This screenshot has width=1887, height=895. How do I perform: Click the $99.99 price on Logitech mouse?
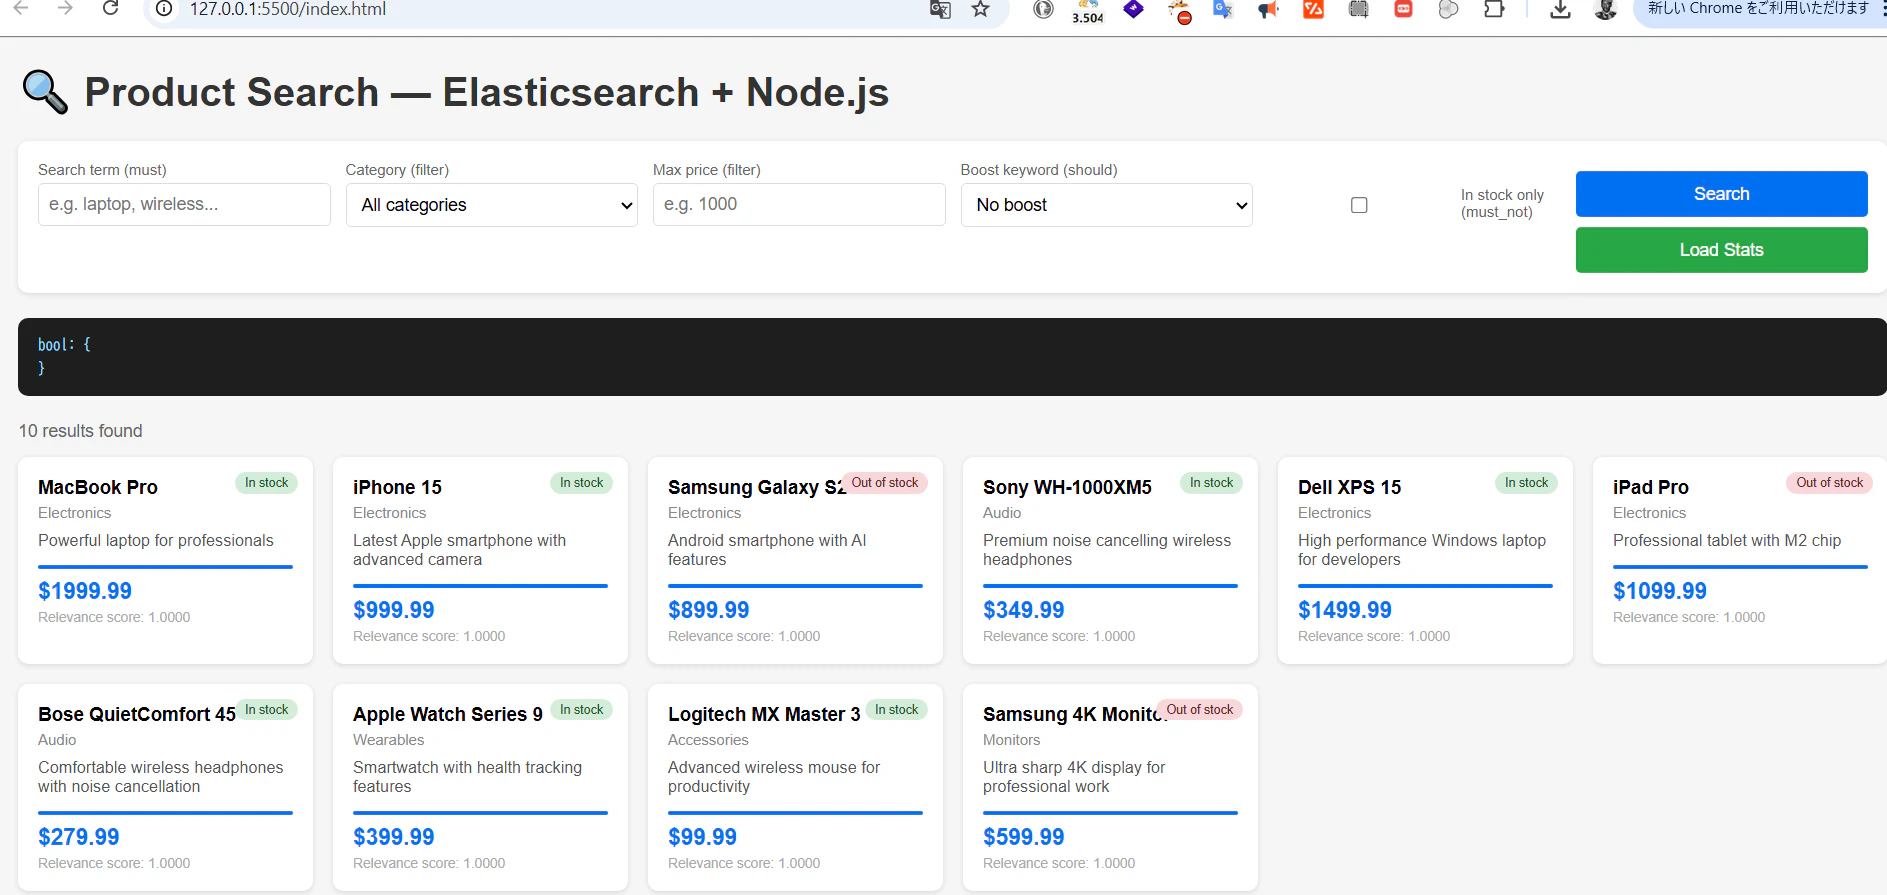click(x=702, y=837)
